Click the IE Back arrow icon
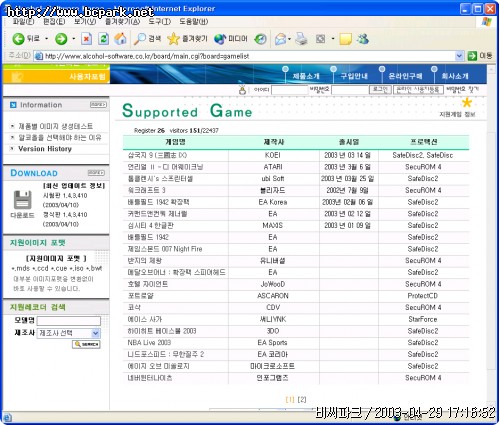The image size is (500, 425). point(18,39)
